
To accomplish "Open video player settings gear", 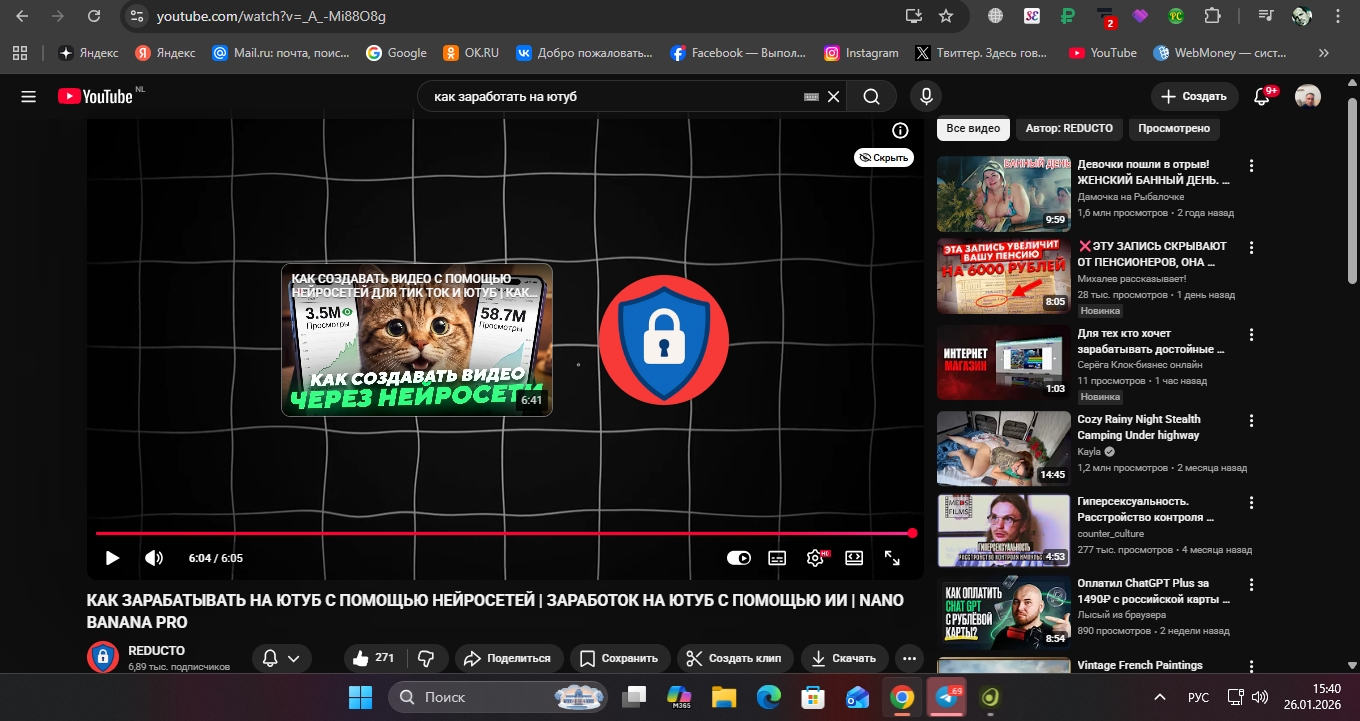I will click(x=815, y=558).
